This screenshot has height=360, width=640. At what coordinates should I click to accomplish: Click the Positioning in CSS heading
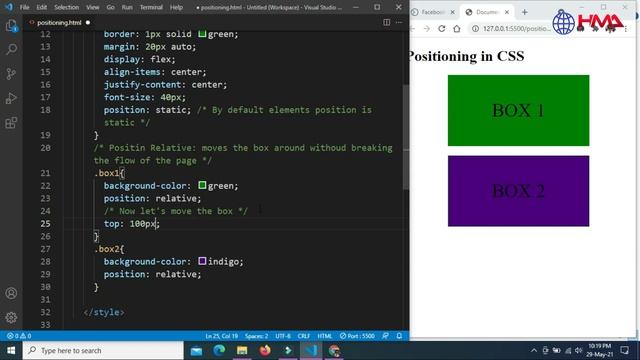pos(466,56)
